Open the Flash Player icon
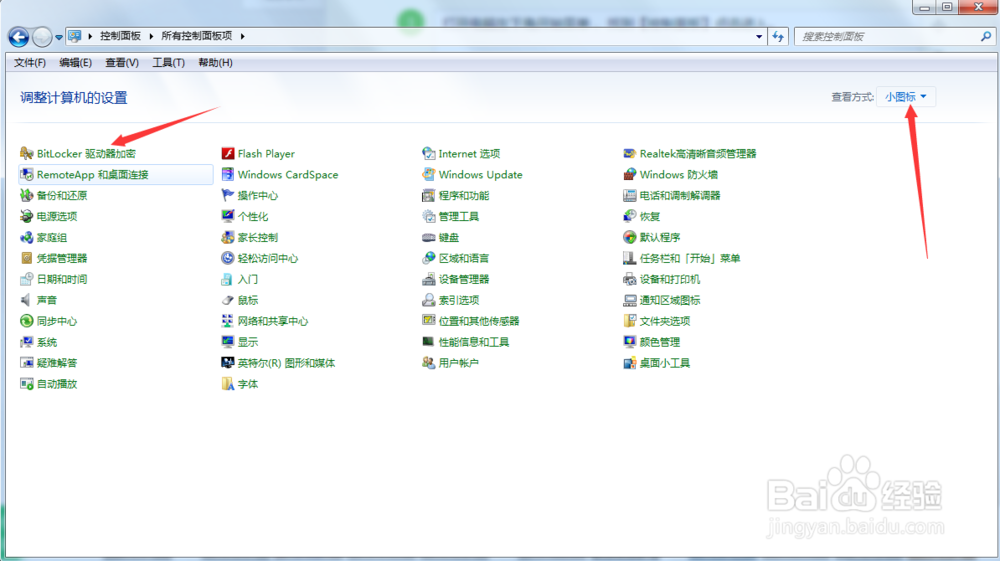The image size is (1000, 561). (x=228, y=154)
